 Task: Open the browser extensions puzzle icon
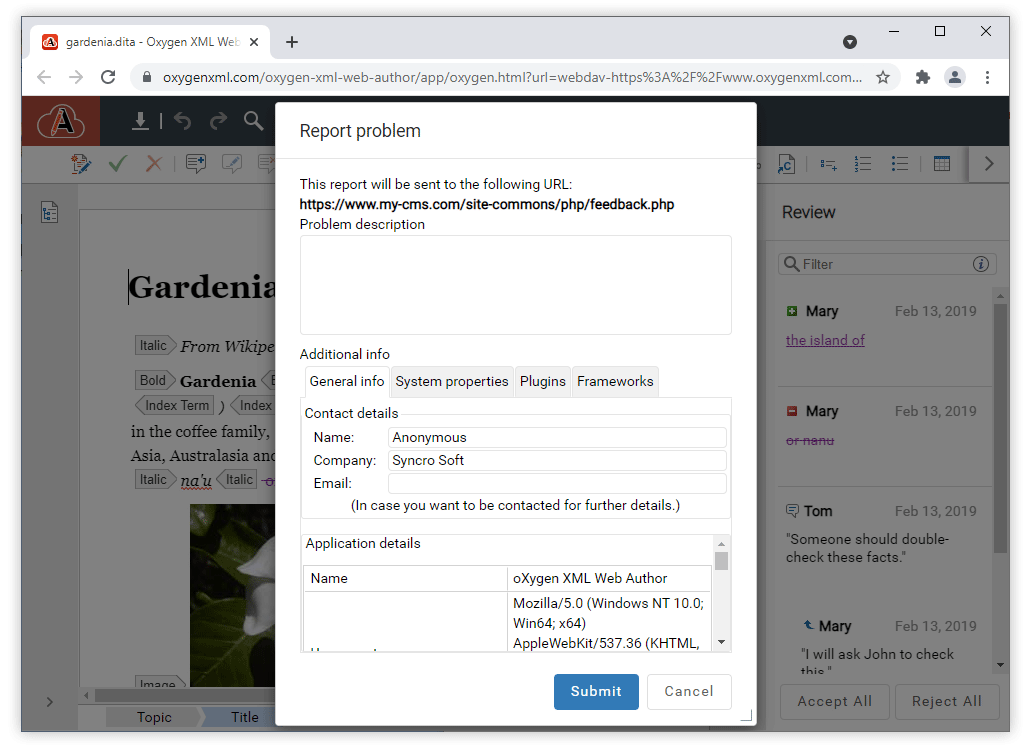tap(923, 77)
